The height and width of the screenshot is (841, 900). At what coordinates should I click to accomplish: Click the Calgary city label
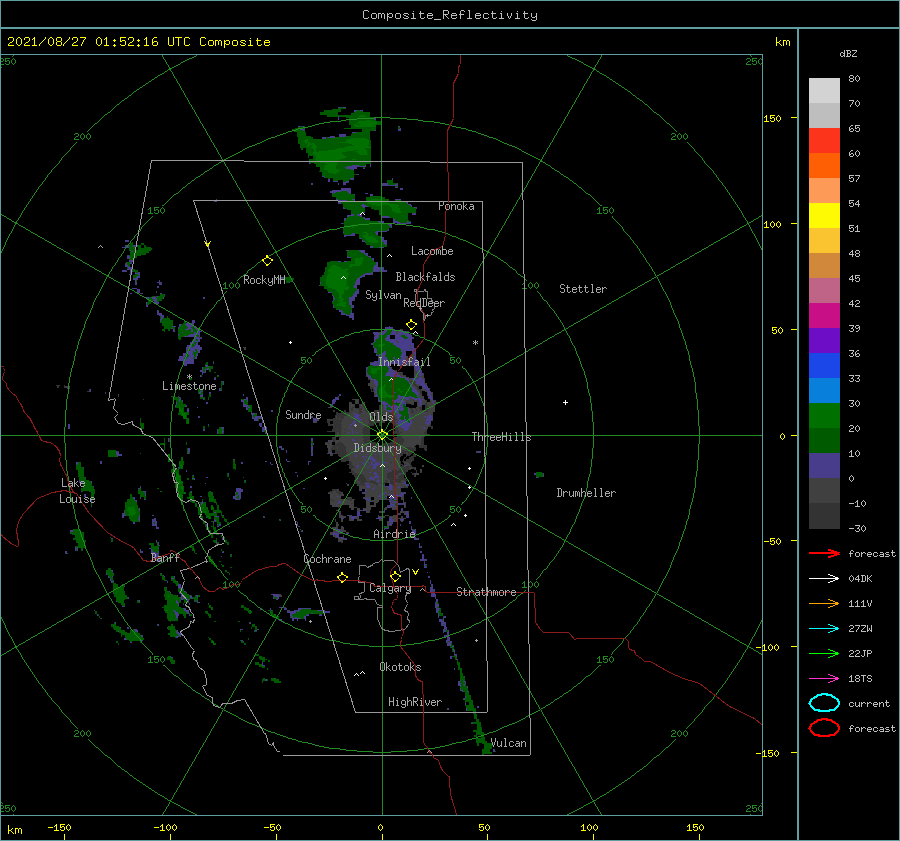tap(390, 588)
